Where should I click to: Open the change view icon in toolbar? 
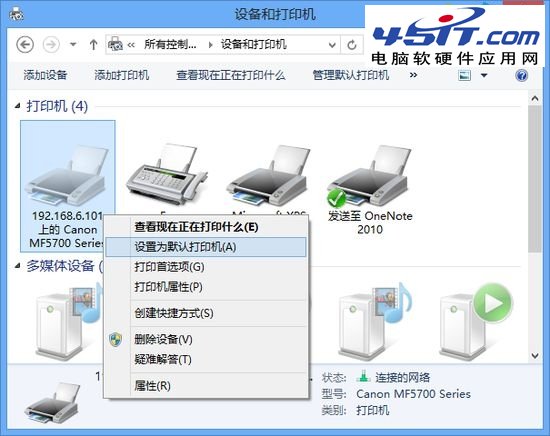[x=464, y=75]
